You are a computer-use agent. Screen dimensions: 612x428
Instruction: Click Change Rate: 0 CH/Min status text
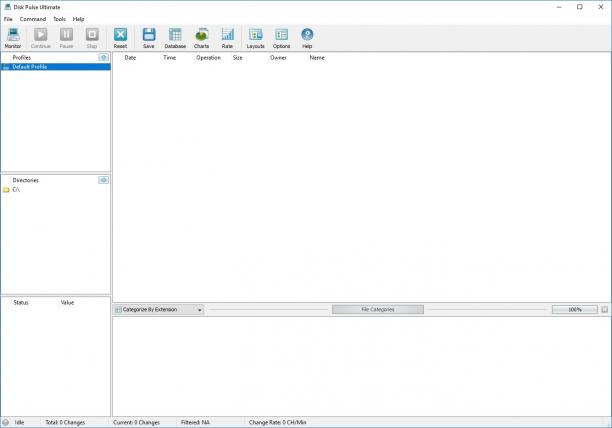pos(278,422)
